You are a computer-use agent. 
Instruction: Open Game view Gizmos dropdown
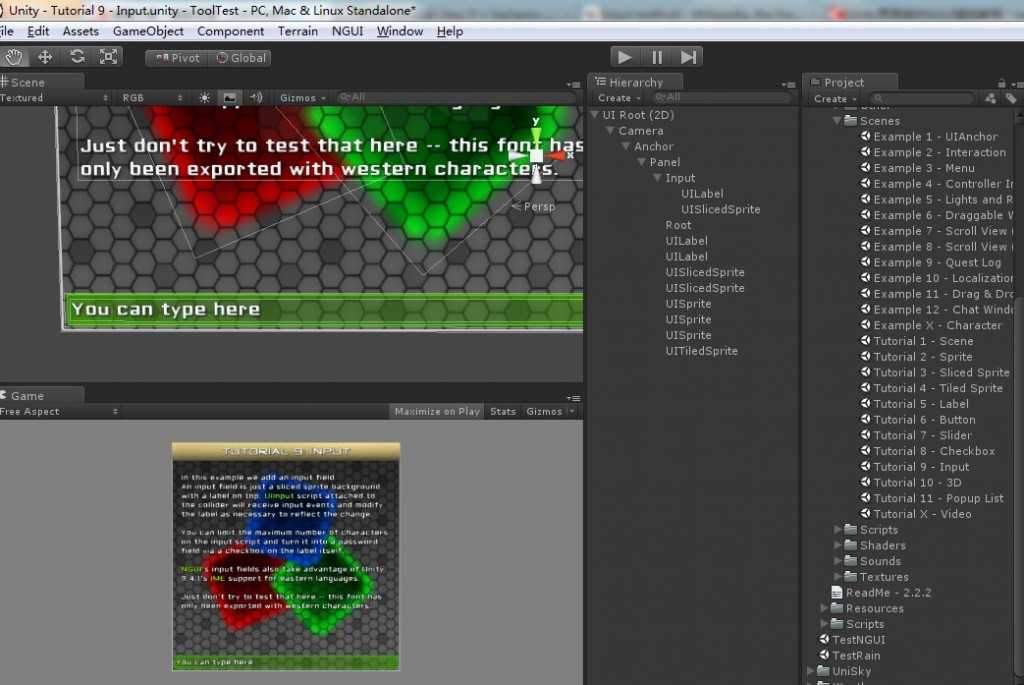[x=550, y=411]
